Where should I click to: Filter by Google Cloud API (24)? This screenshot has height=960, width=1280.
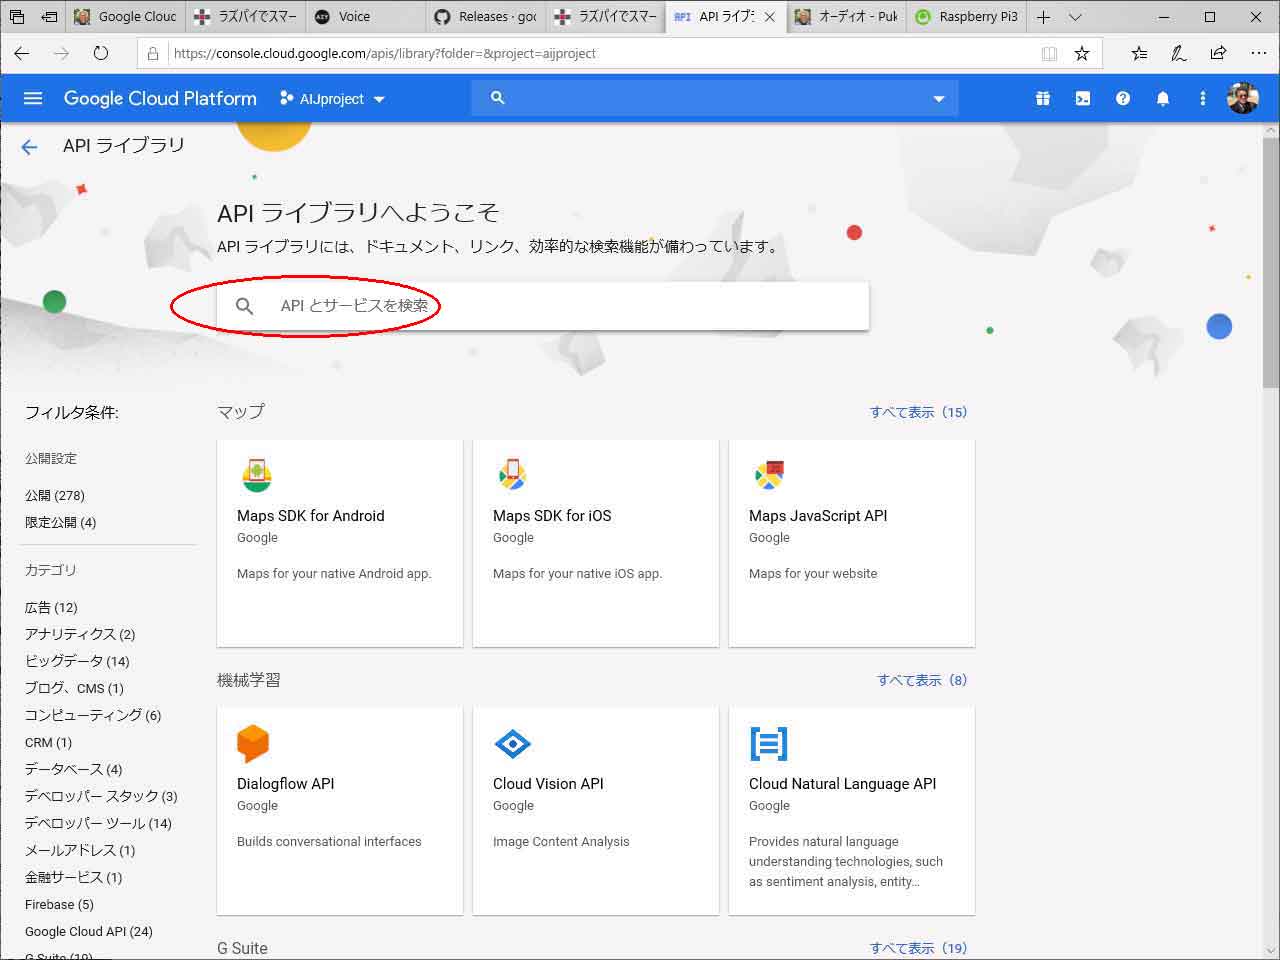[x=89, y=932]
